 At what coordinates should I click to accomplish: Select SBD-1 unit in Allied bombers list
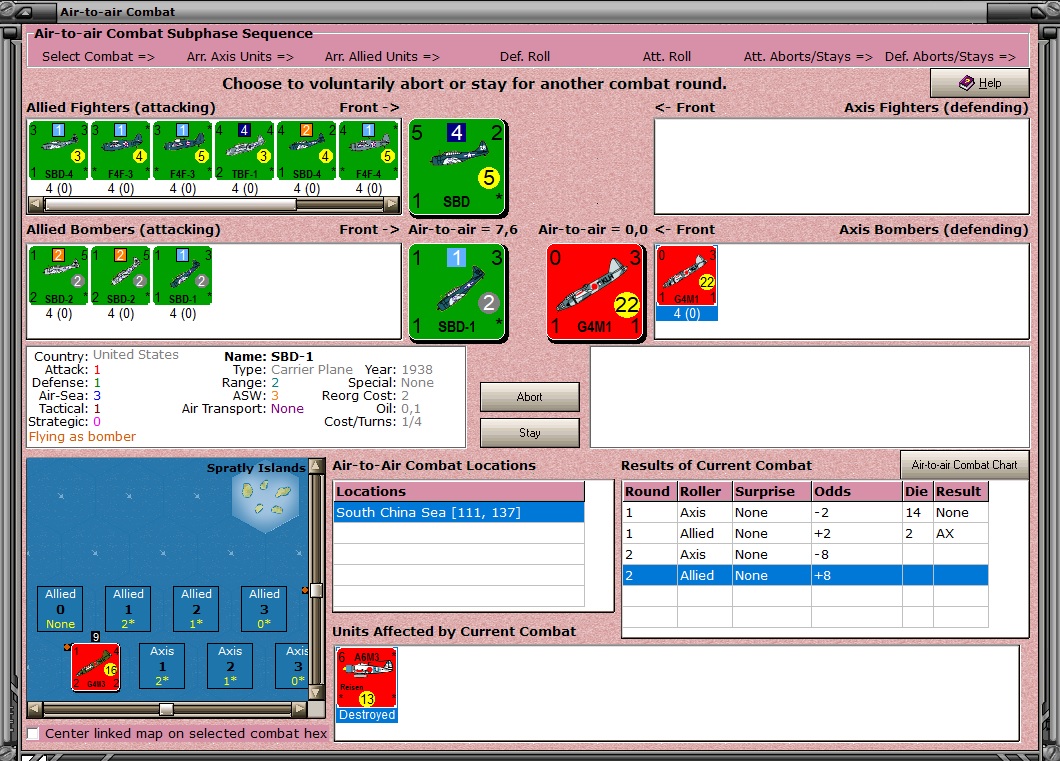tap(183, 276)
